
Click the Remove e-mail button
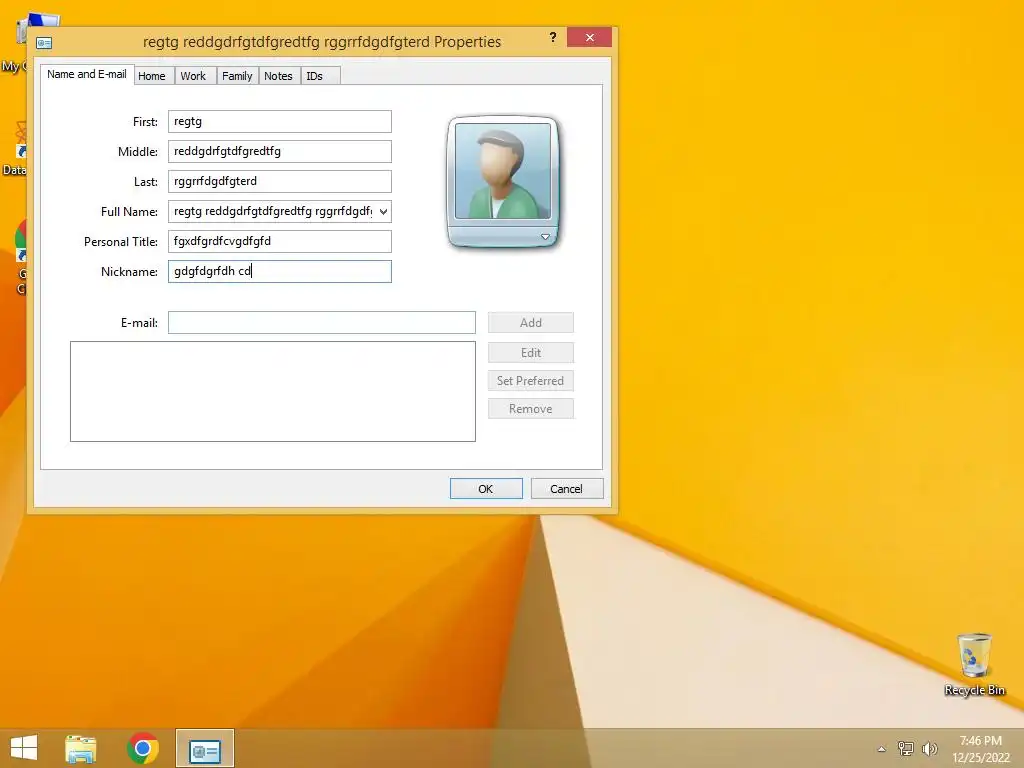[x=531, y=409]
